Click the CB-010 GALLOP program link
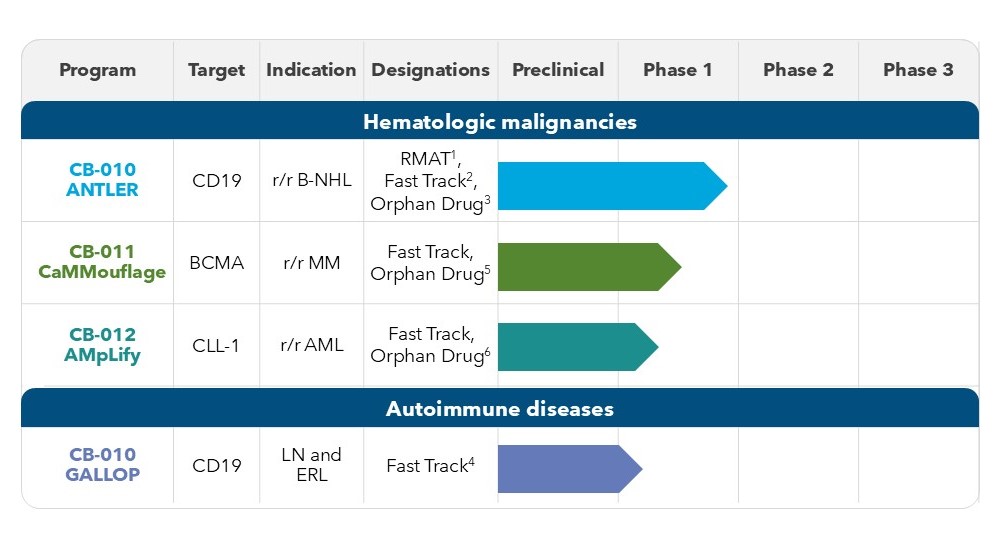 tap(100, 465)
